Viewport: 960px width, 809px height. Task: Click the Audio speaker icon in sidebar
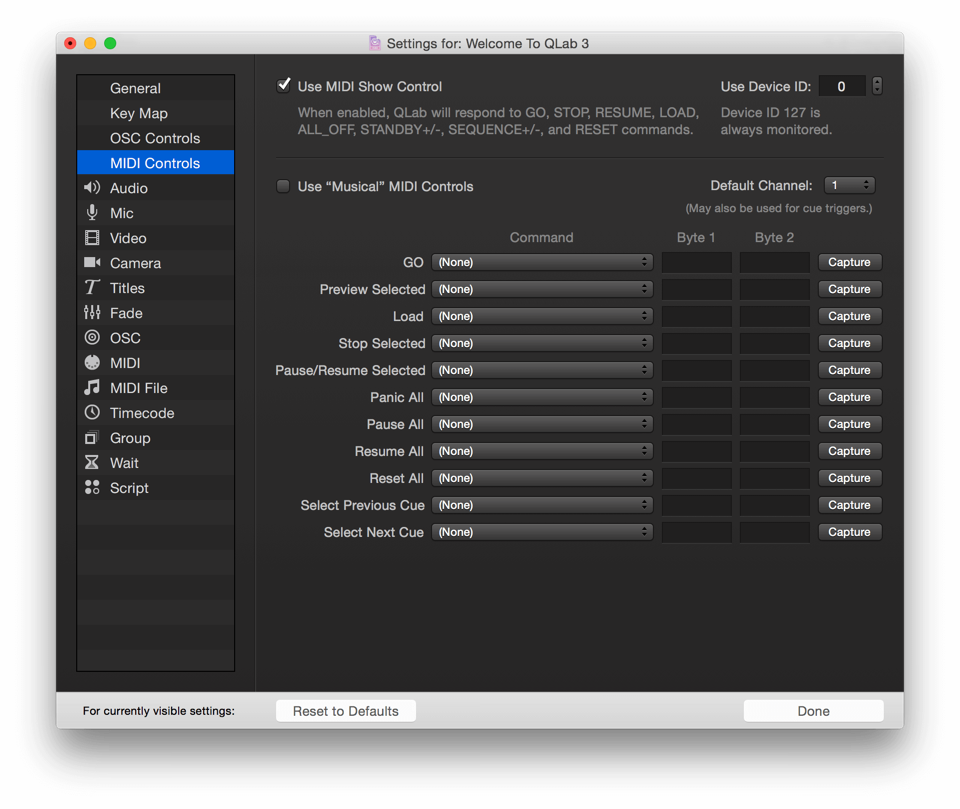coord(92,188)
